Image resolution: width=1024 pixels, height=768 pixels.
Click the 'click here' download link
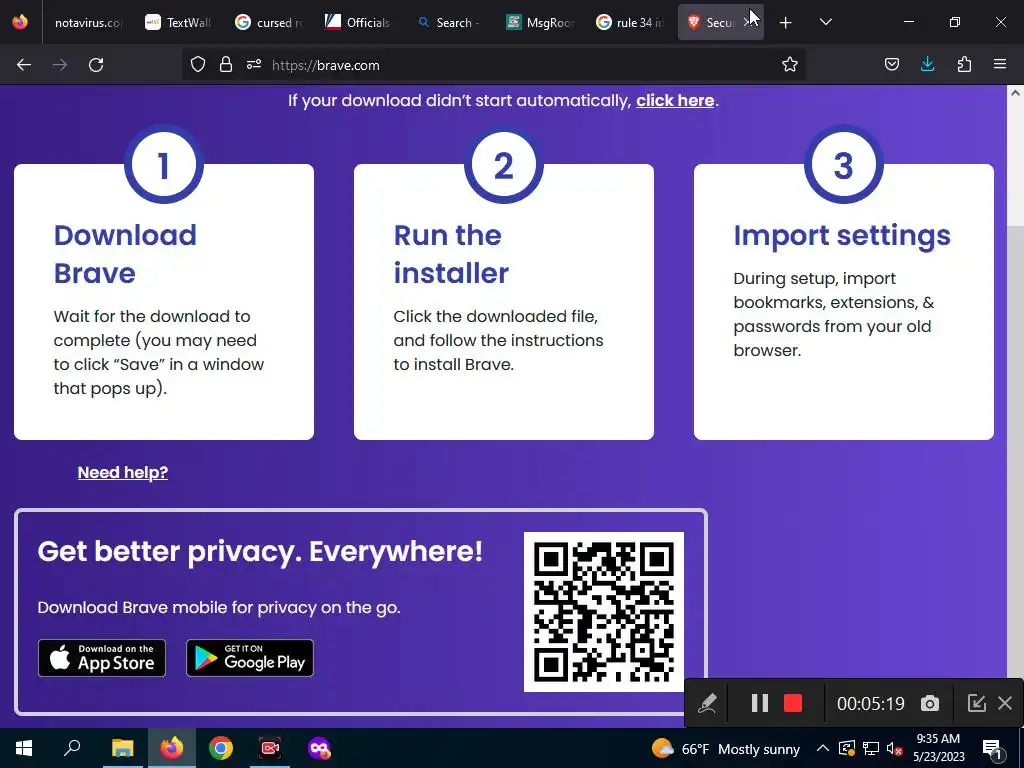[675, 101]
